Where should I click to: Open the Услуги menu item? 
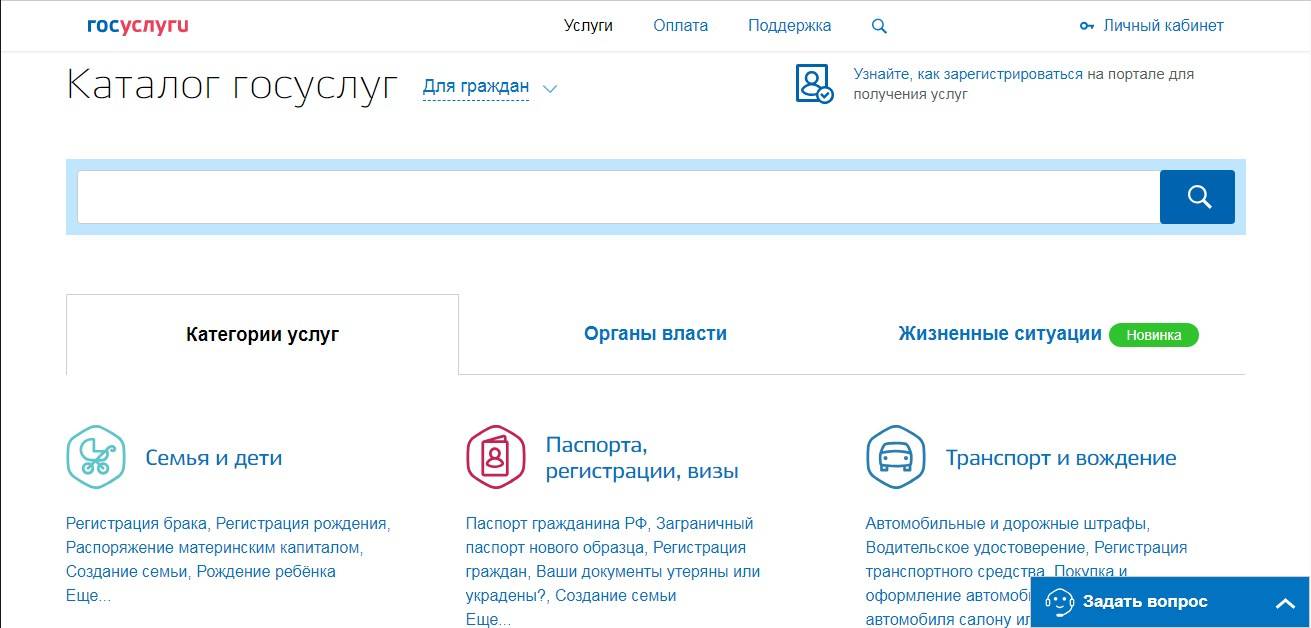click(x=588, y=26)
